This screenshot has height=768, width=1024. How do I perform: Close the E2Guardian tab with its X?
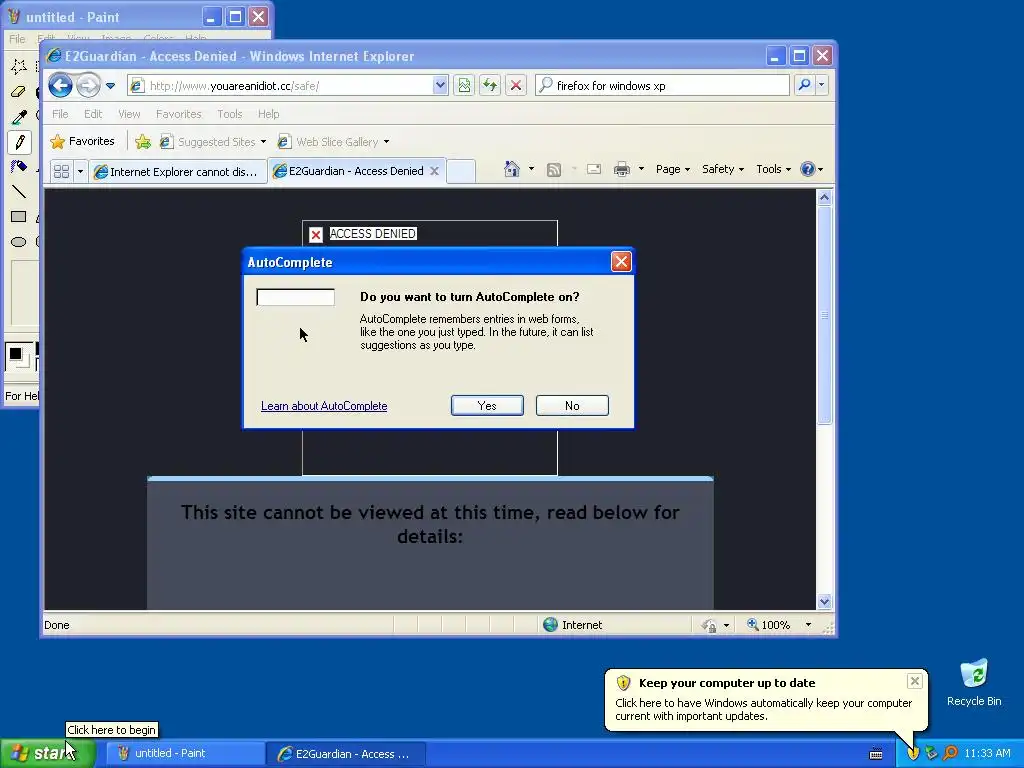pyautogui.click(x=434, y=170)
